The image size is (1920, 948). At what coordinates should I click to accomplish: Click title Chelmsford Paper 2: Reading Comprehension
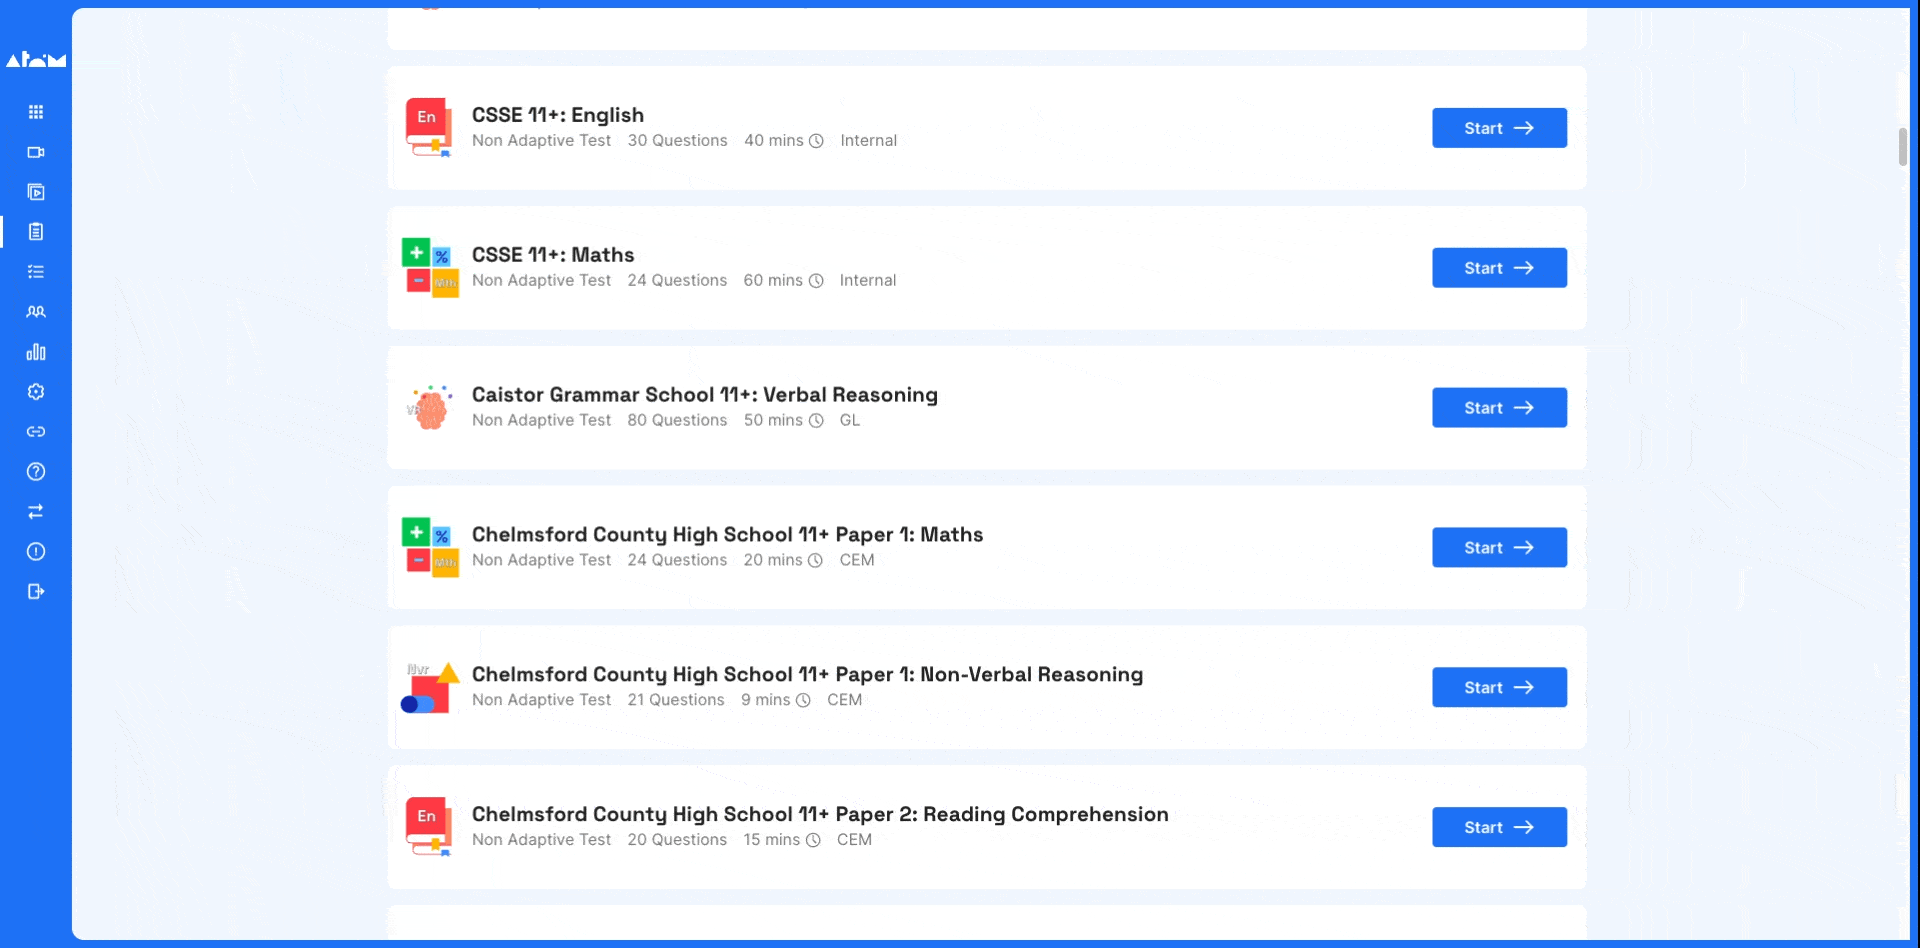pos(820,815)
